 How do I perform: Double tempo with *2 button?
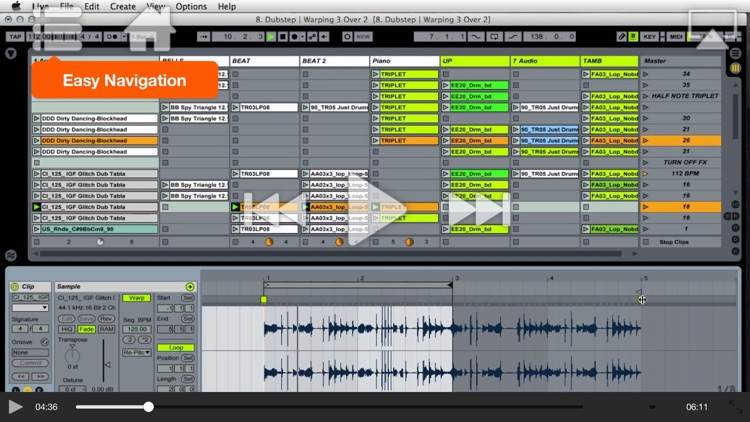tap(144, 340)
